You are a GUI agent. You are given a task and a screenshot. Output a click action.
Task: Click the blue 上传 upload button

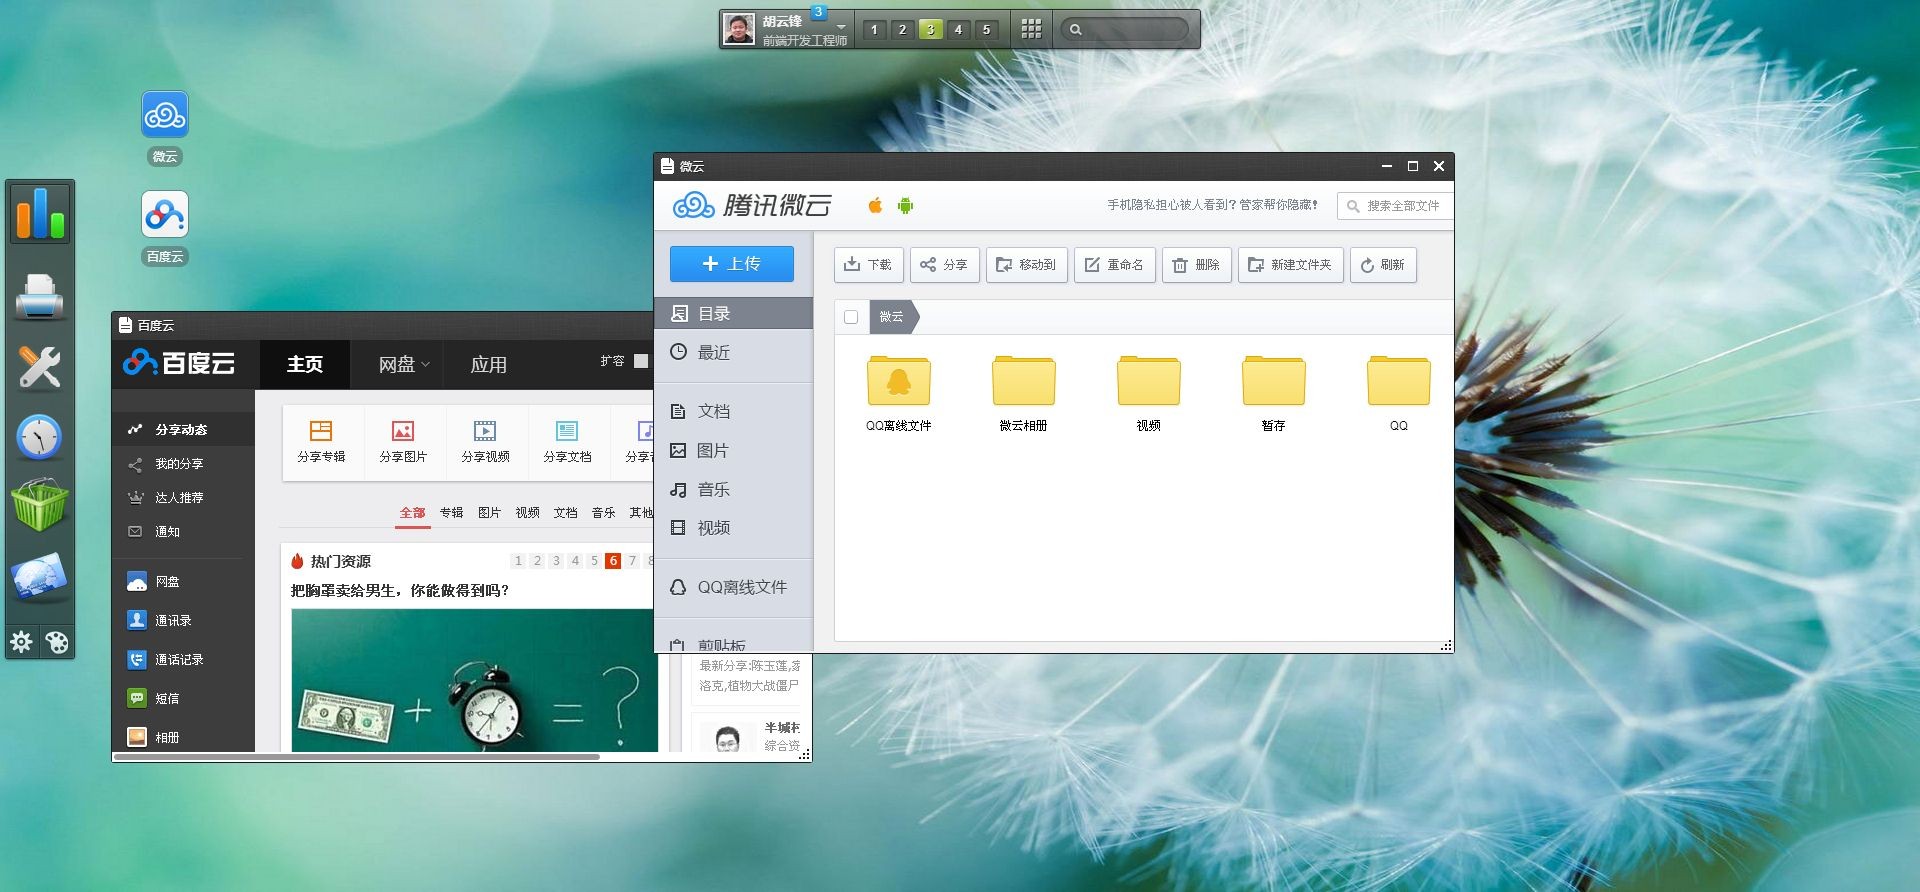tap(732, 264)
